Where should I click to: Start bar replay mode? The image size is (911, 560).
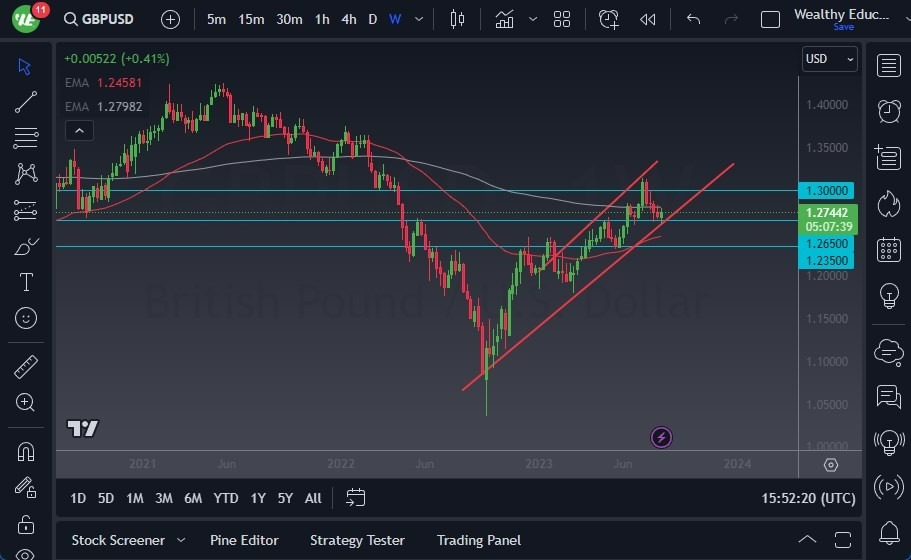tap(648, 19)
